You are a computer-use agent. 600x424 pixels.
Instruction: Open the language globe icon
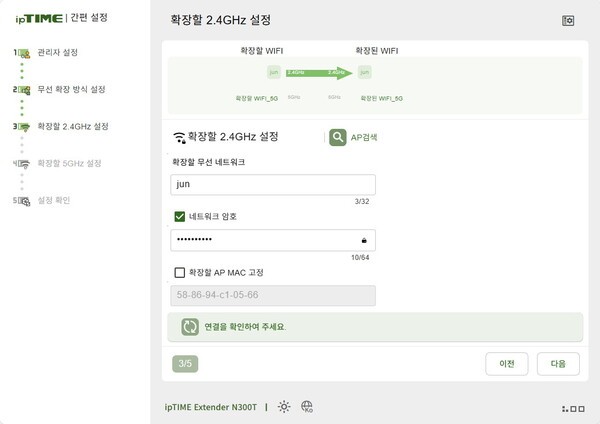307,406
